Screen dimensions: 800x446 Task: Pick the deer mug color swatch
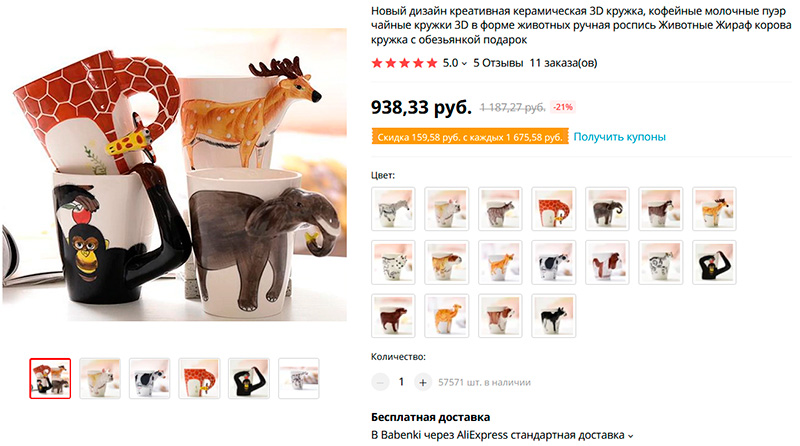point(714,209)
